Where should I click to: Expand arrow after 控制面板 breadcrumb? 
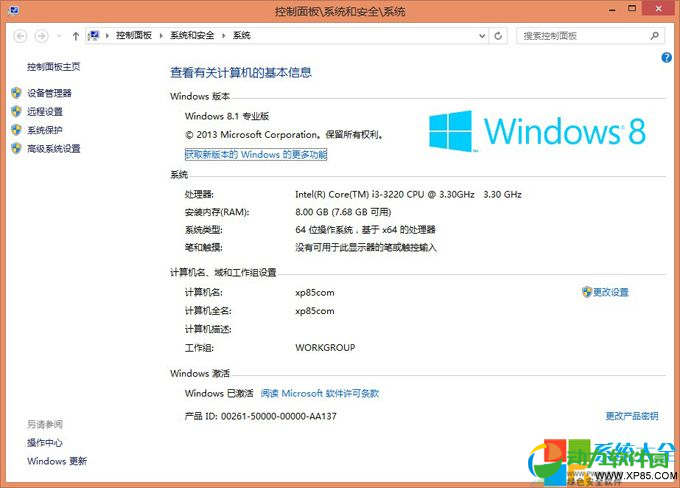(160, 36)
